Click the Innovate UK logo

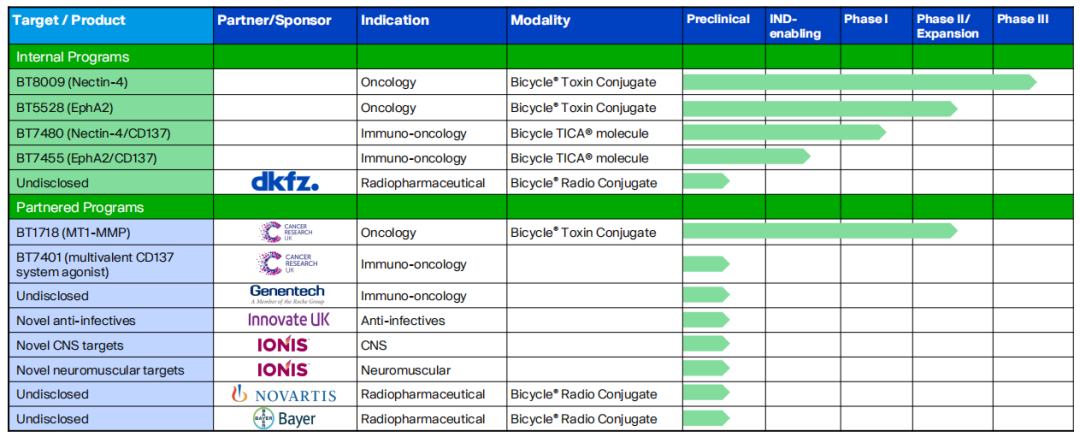(x=289, y=320)
